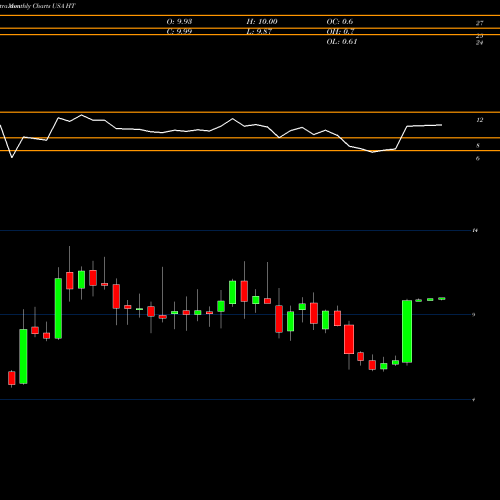Click the '9' price axis label
The height and width of the screenshot is (500, 500).
pos(474,315)
